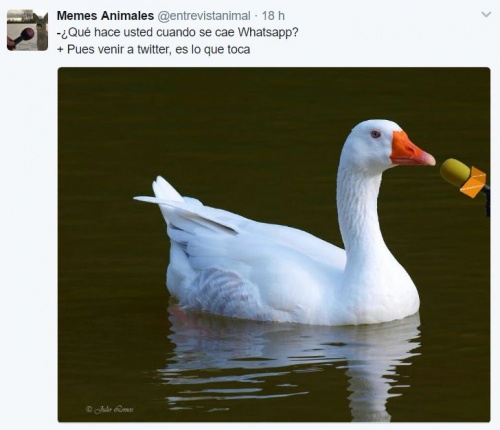Click the Whatsapp question tweet line
The width and height of the screenshot is (500, 430).
[x=177, y=33]
